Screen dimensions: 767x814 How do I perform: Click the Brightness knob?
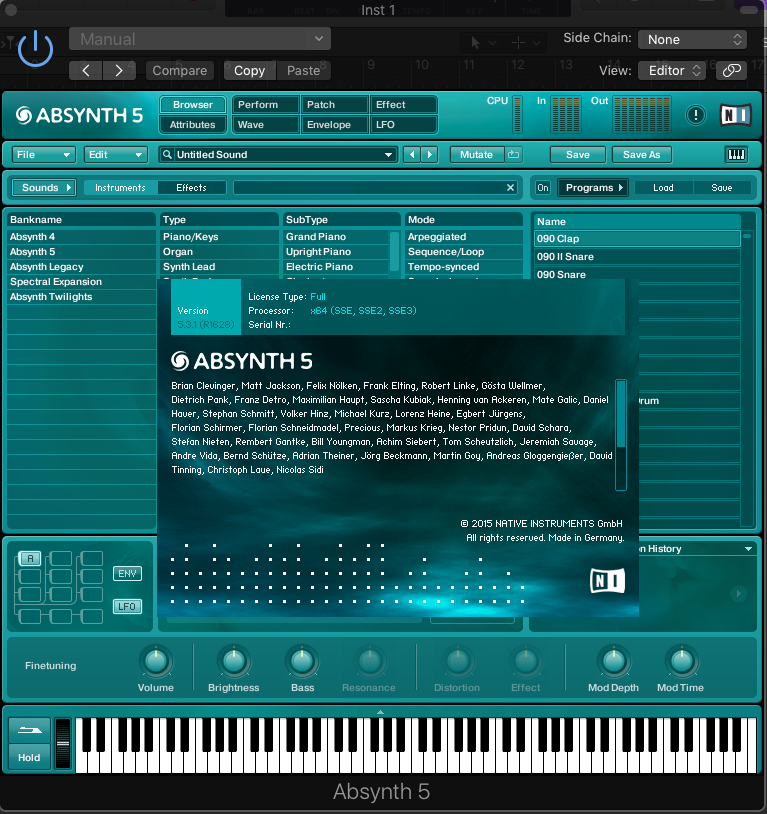(x=234, y=661)
